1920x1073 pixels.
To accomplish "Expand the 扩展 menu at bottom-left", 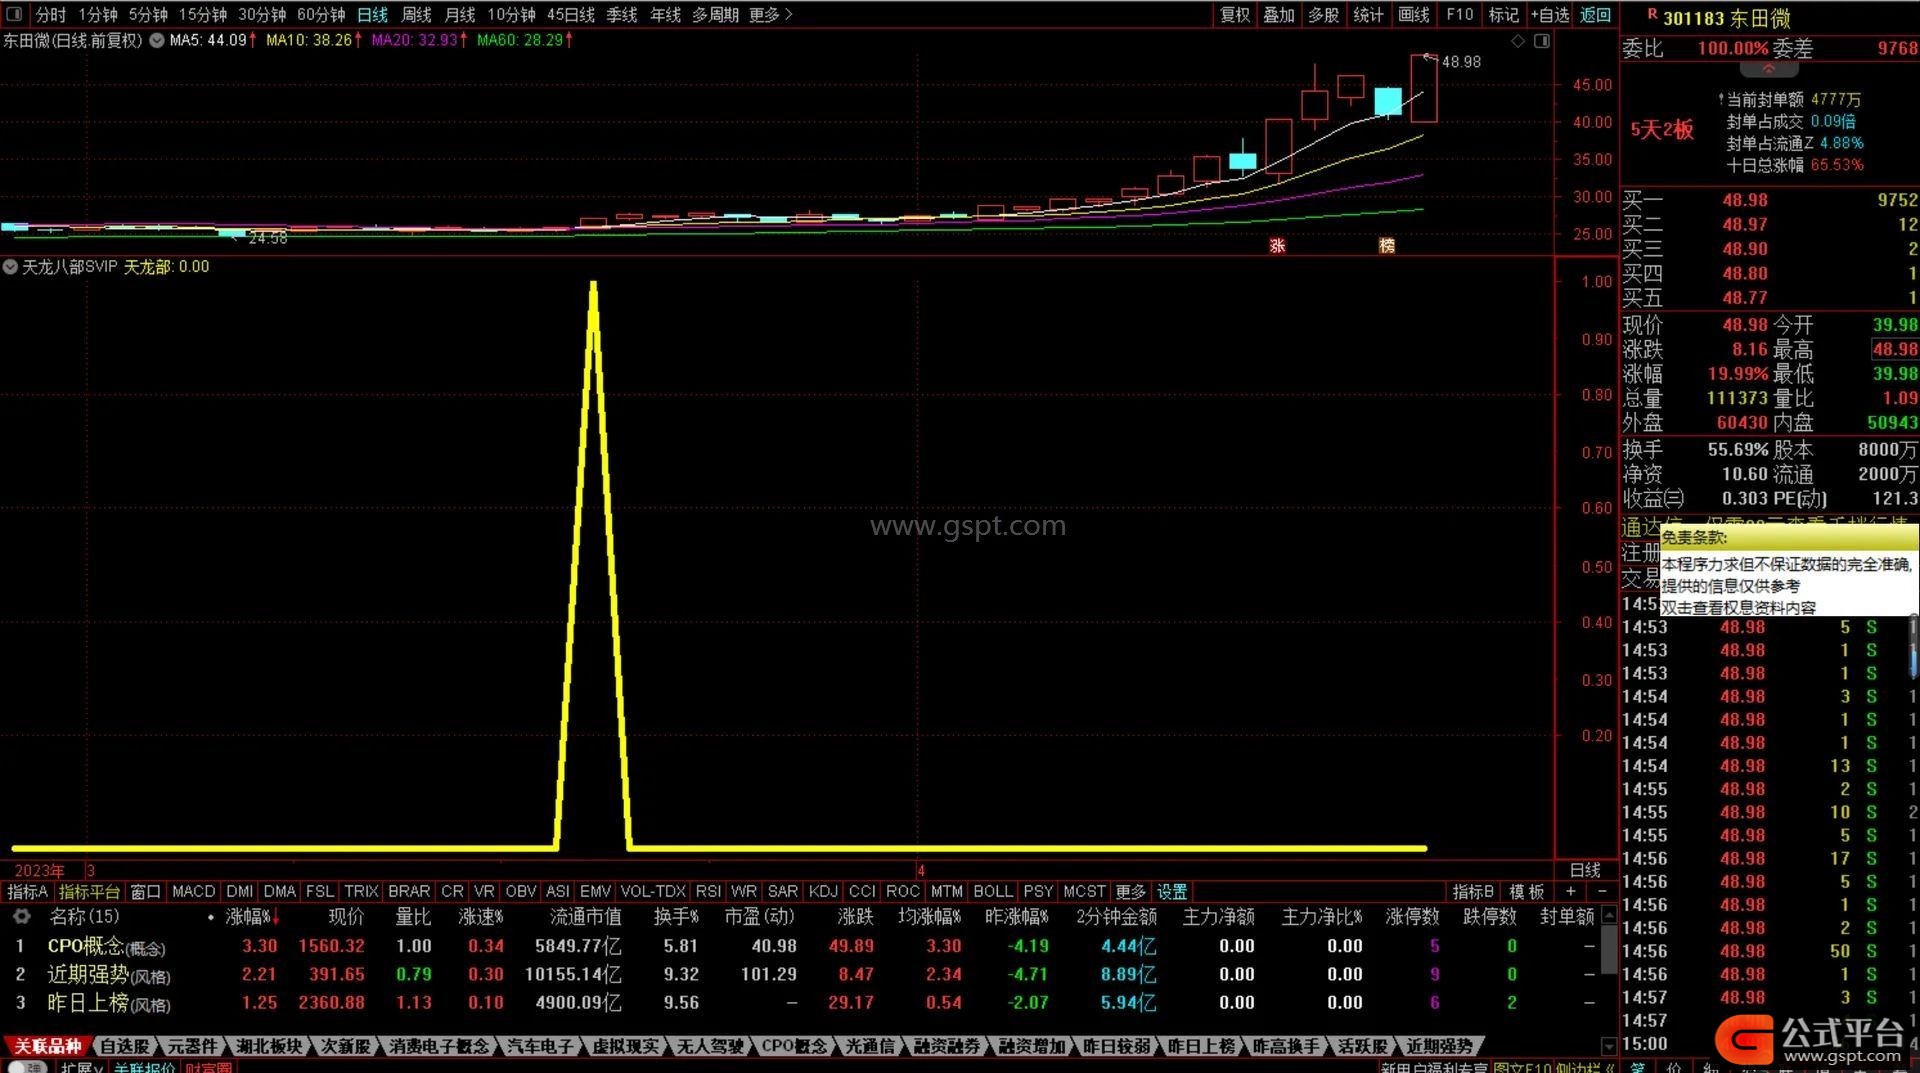I will point(81,1067).
